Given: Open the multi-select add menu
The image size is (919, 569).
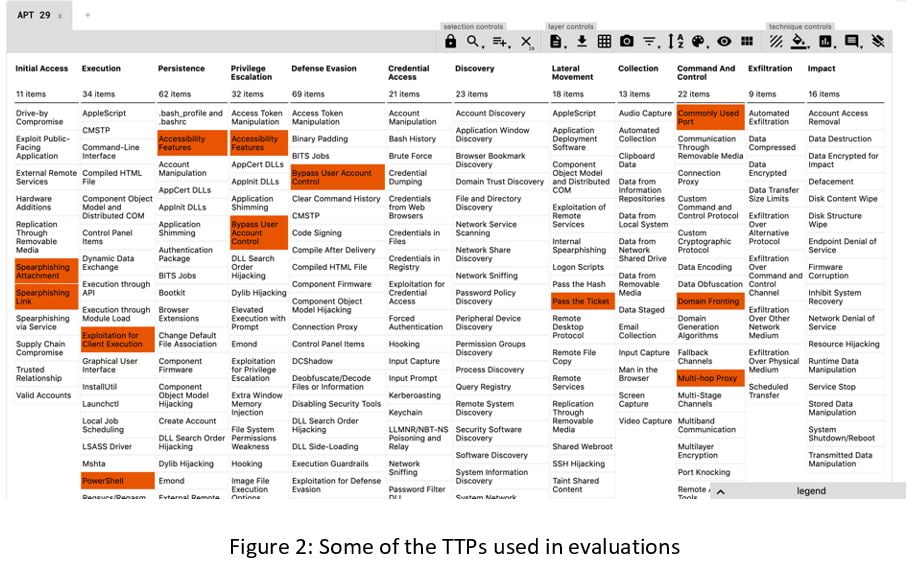Looking at the screenshot, I should 500,41.
